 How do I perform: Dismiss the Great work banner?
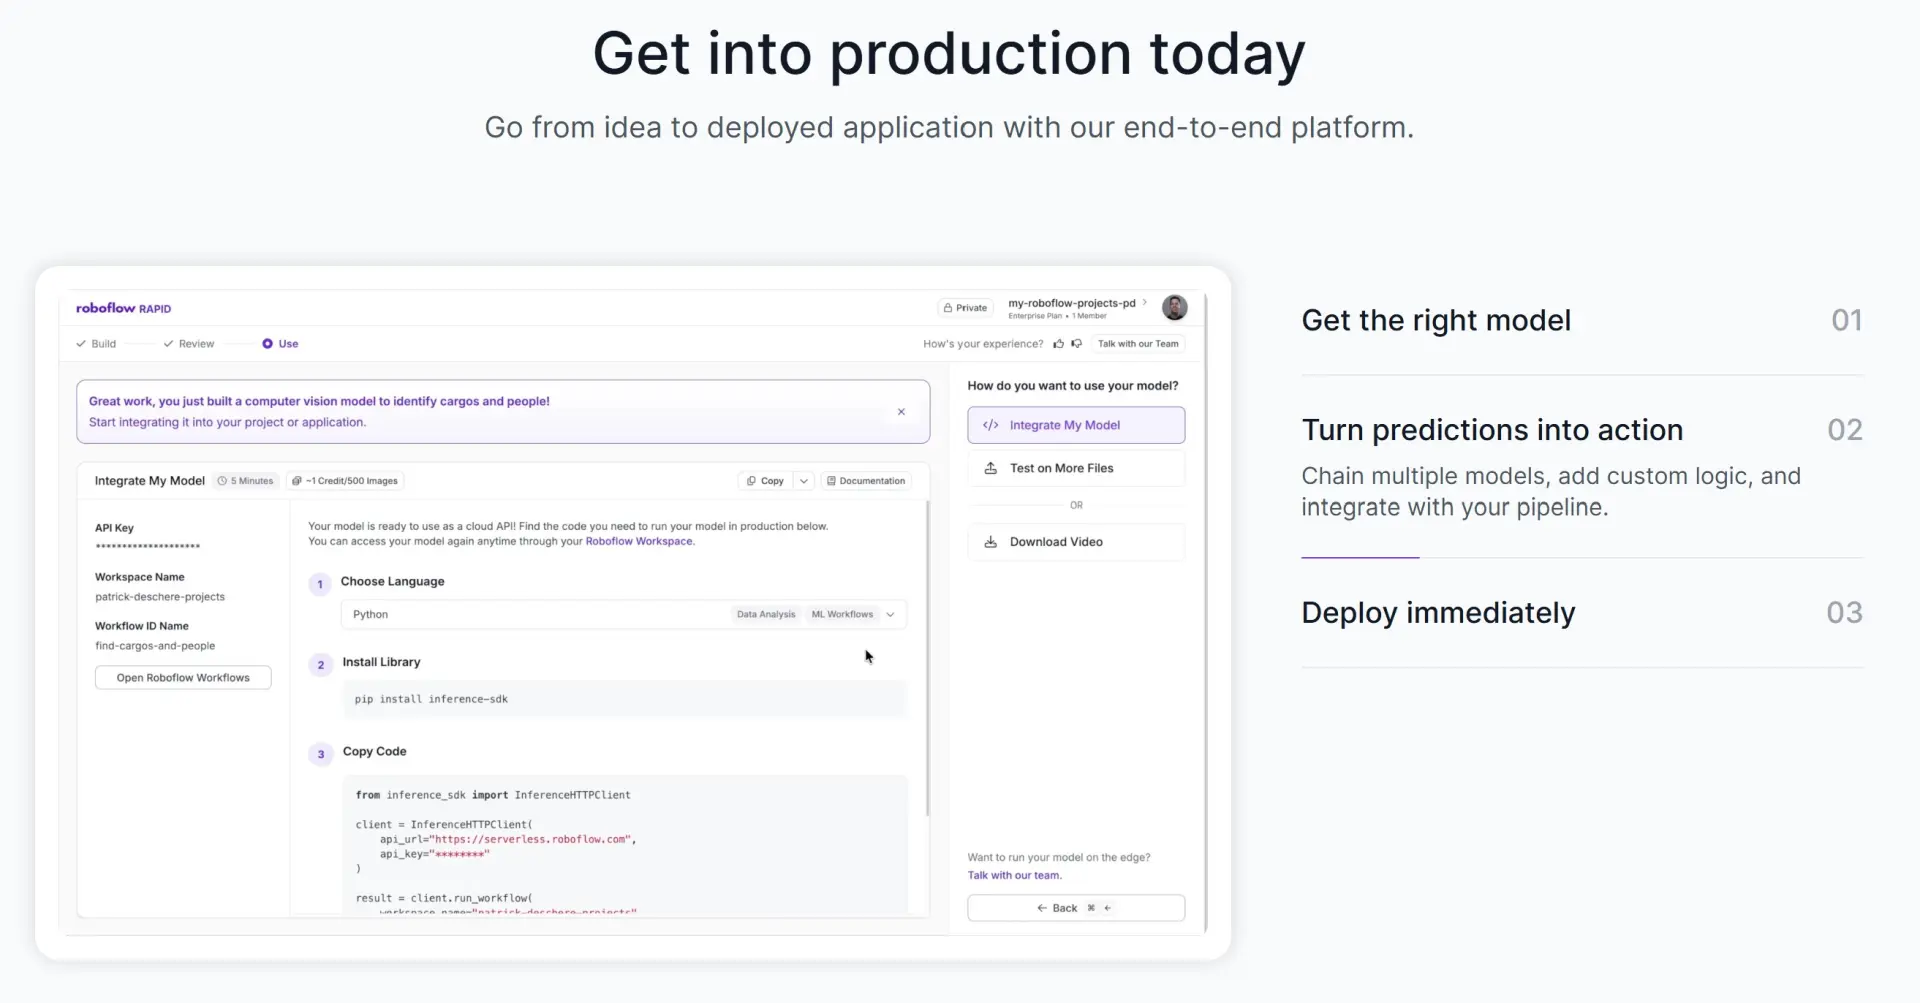point(901,412)
